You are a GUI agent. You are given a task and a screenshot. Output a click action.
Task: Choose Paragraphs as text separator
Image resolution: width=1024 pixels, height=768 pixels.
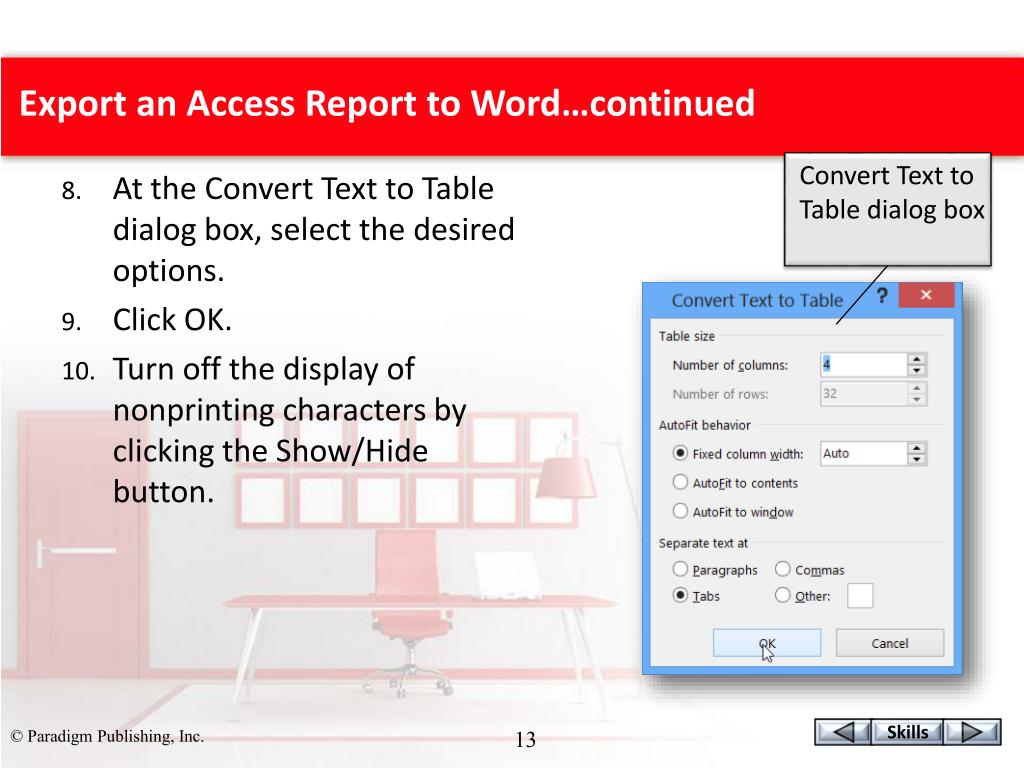point(680,569)
